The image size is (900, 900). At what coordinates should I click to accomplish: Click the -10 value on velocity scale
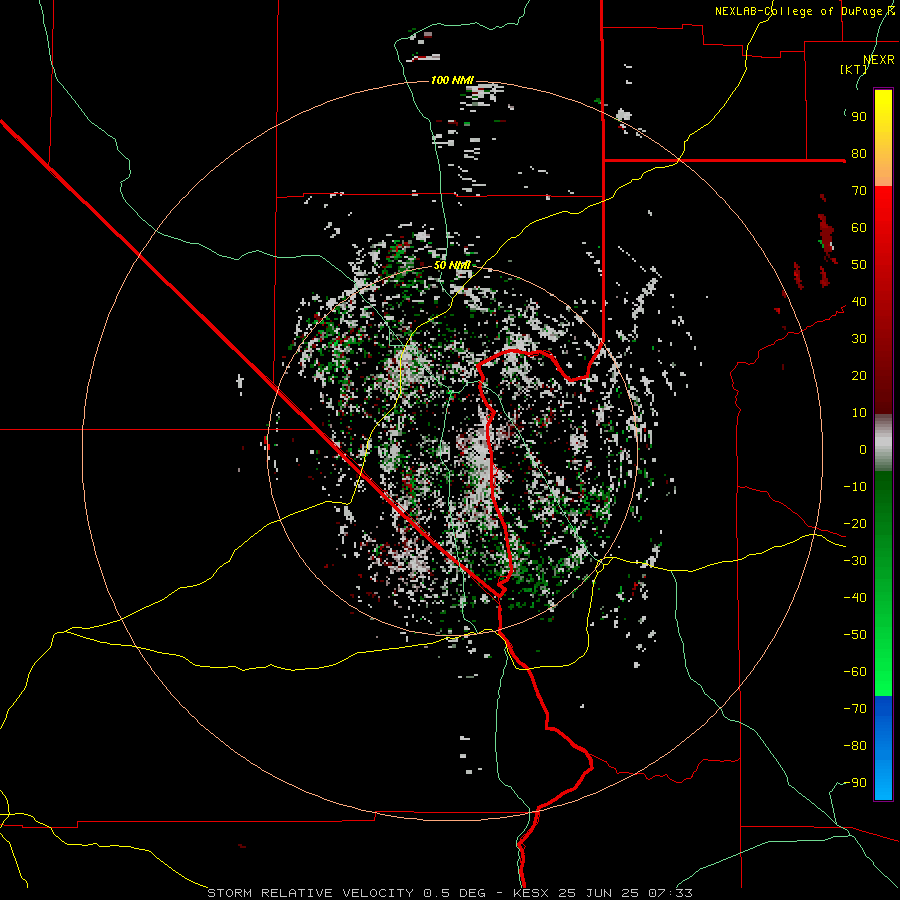855,487
